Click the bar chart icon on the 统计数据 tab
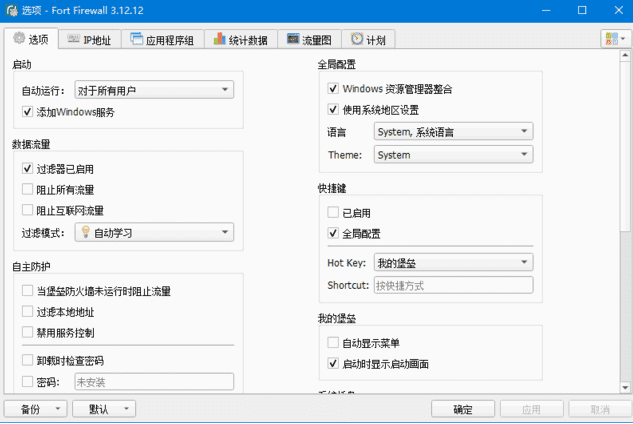This screenshot has width=633, height=424. coord(220,39)
